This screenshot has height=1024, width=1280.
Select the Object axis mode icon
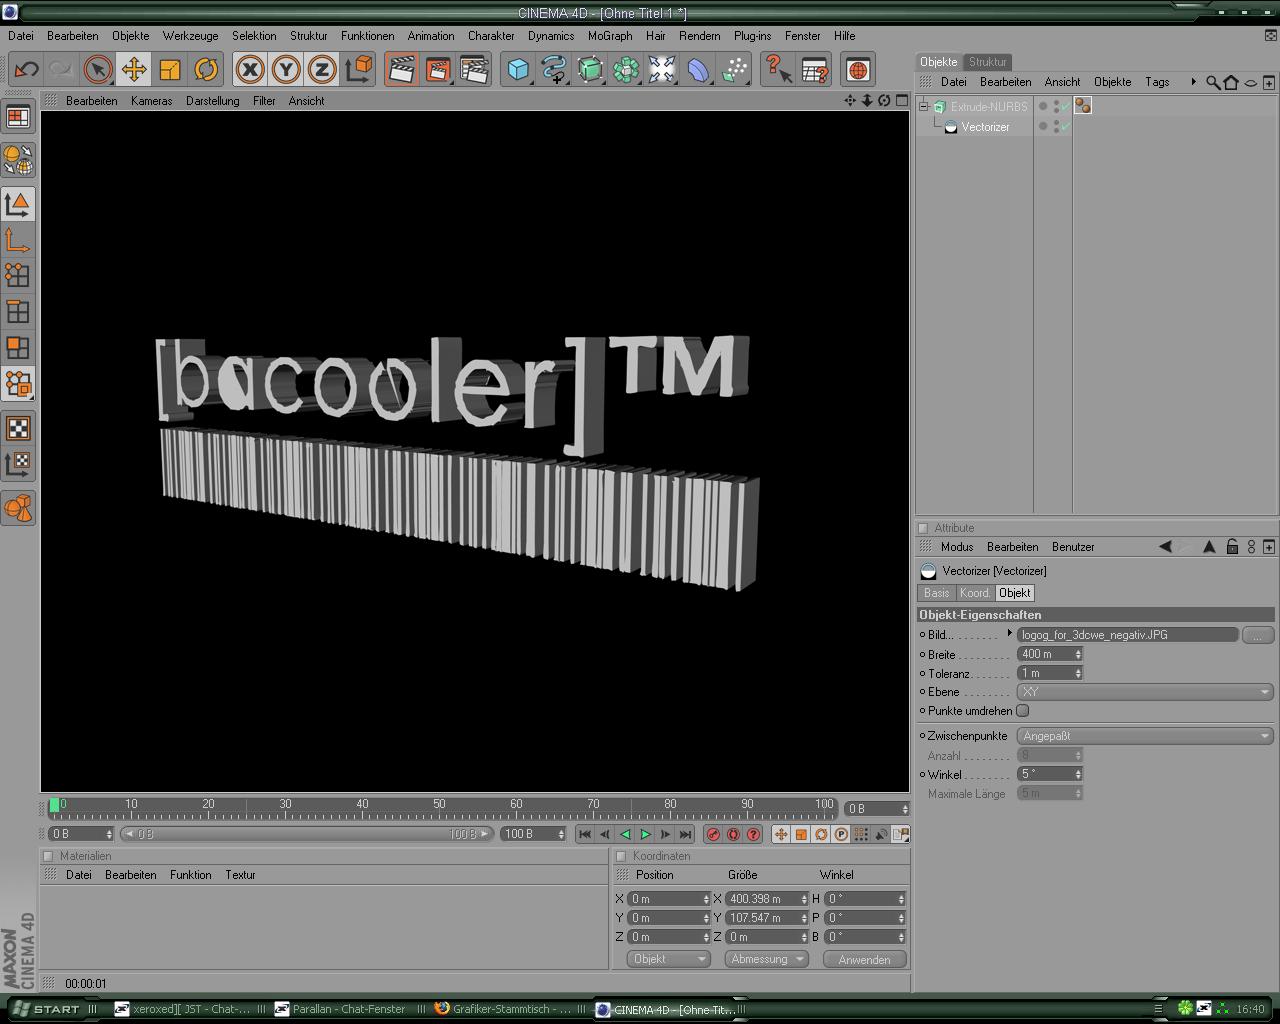tap(17, 240)
